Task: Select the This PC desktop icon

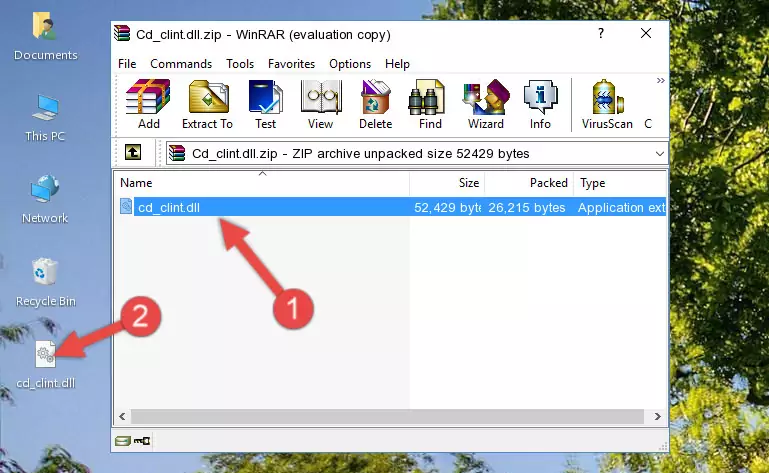Action: tap(45, 118)
